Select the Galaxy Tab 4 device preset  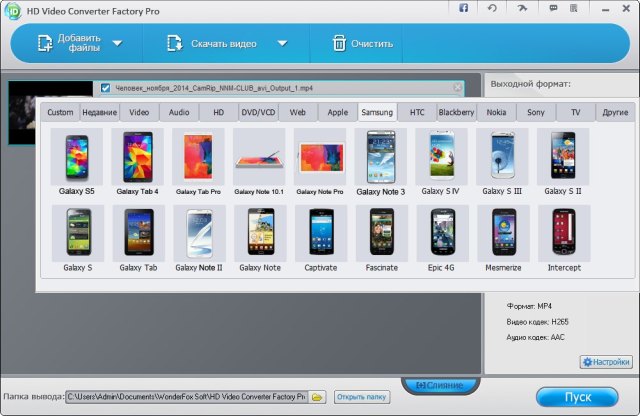point(137,156)
